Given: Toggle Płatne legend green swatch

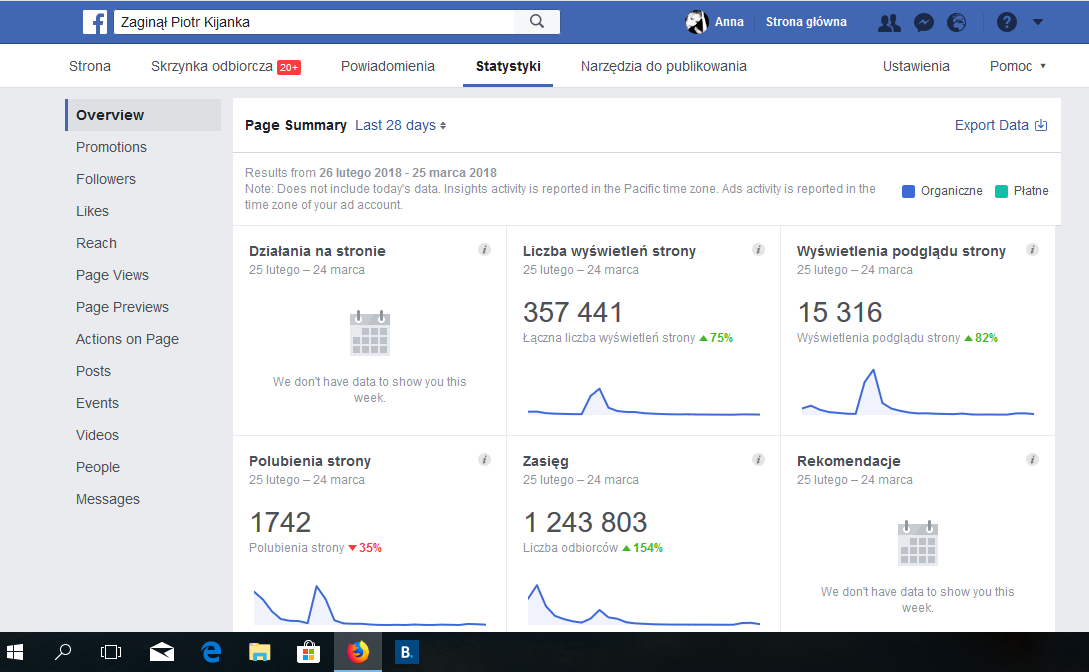Looking at the screenshot, I should 1002,191.
